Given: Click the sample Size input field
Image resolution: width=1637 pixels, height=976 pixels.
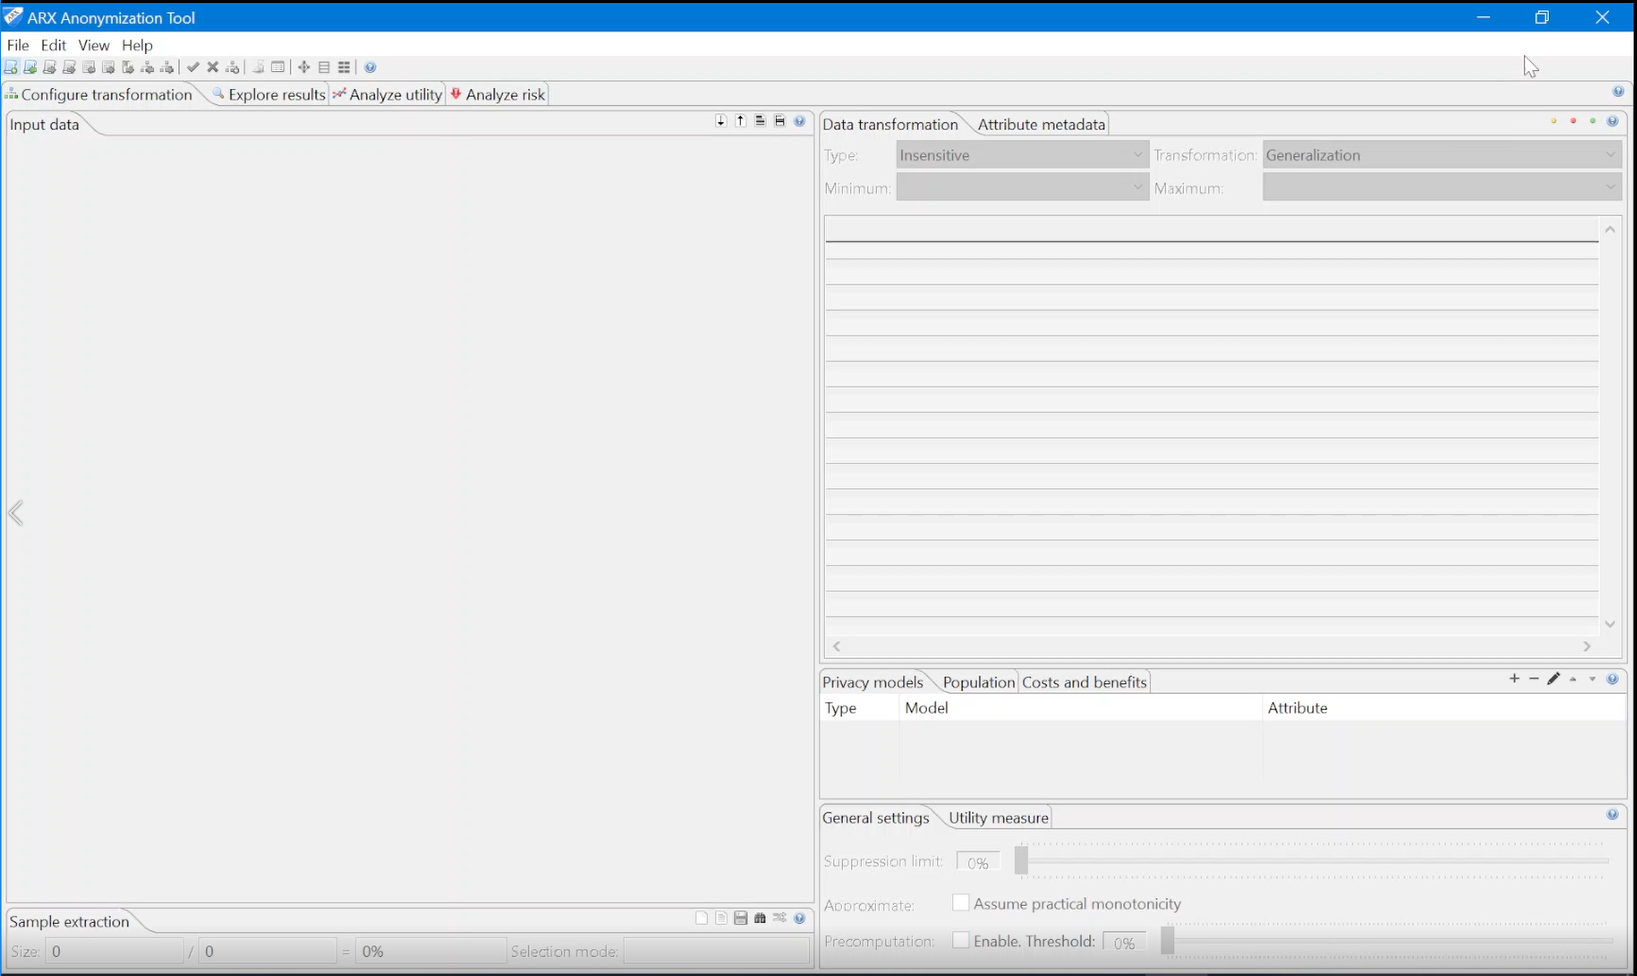Looking at the screenshot, I should click(114, 951).
